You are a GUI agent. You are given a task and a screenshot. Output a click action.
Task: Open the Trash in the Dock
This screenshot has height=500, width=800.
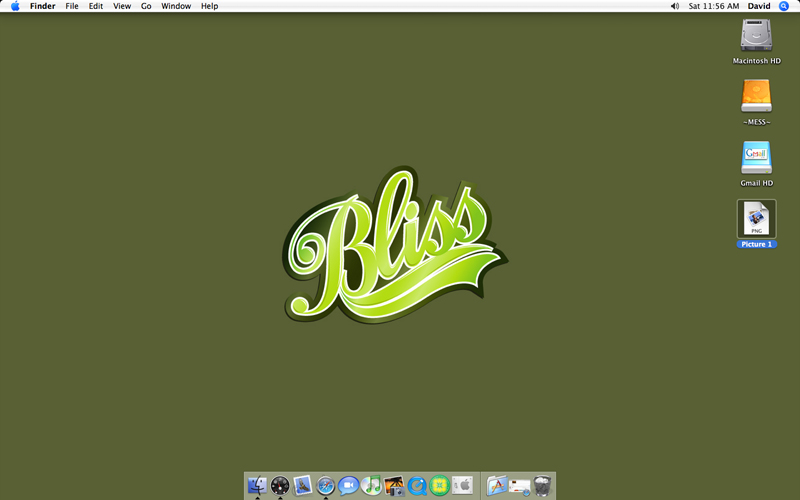coord(542,485)
